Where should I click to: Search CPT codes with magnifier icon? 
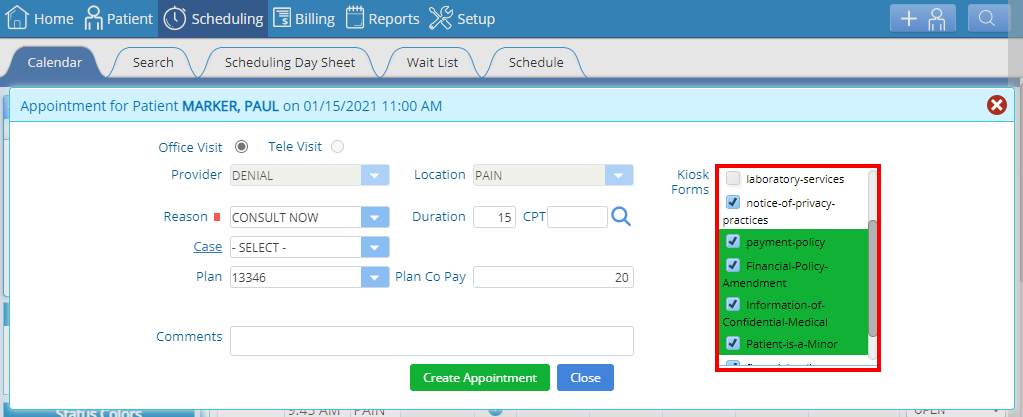coord(621,217)
